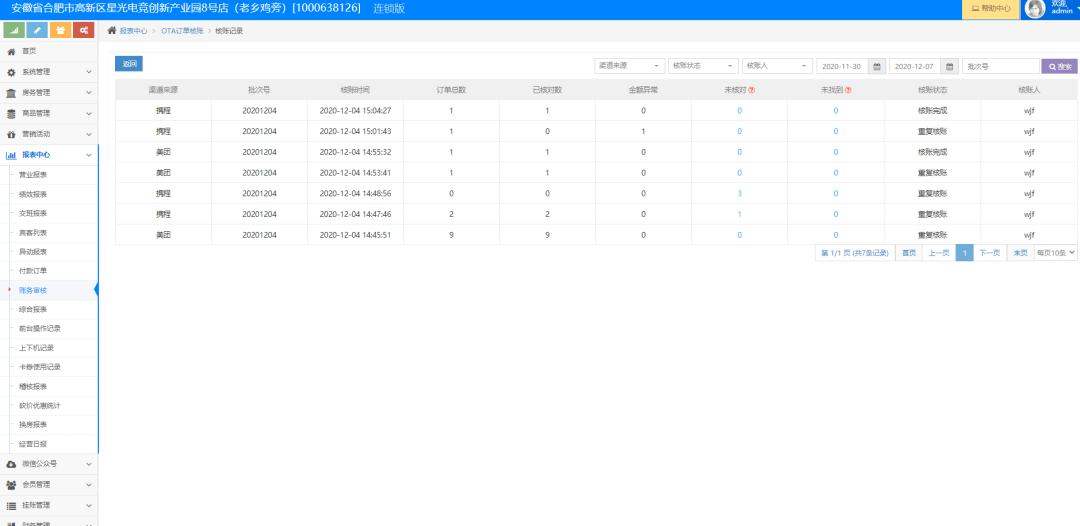Image resolution: width=1080 pixels, height=526 pixels.
Task: Expand 商品管理 sidebar menu
Action: [50, 113]
